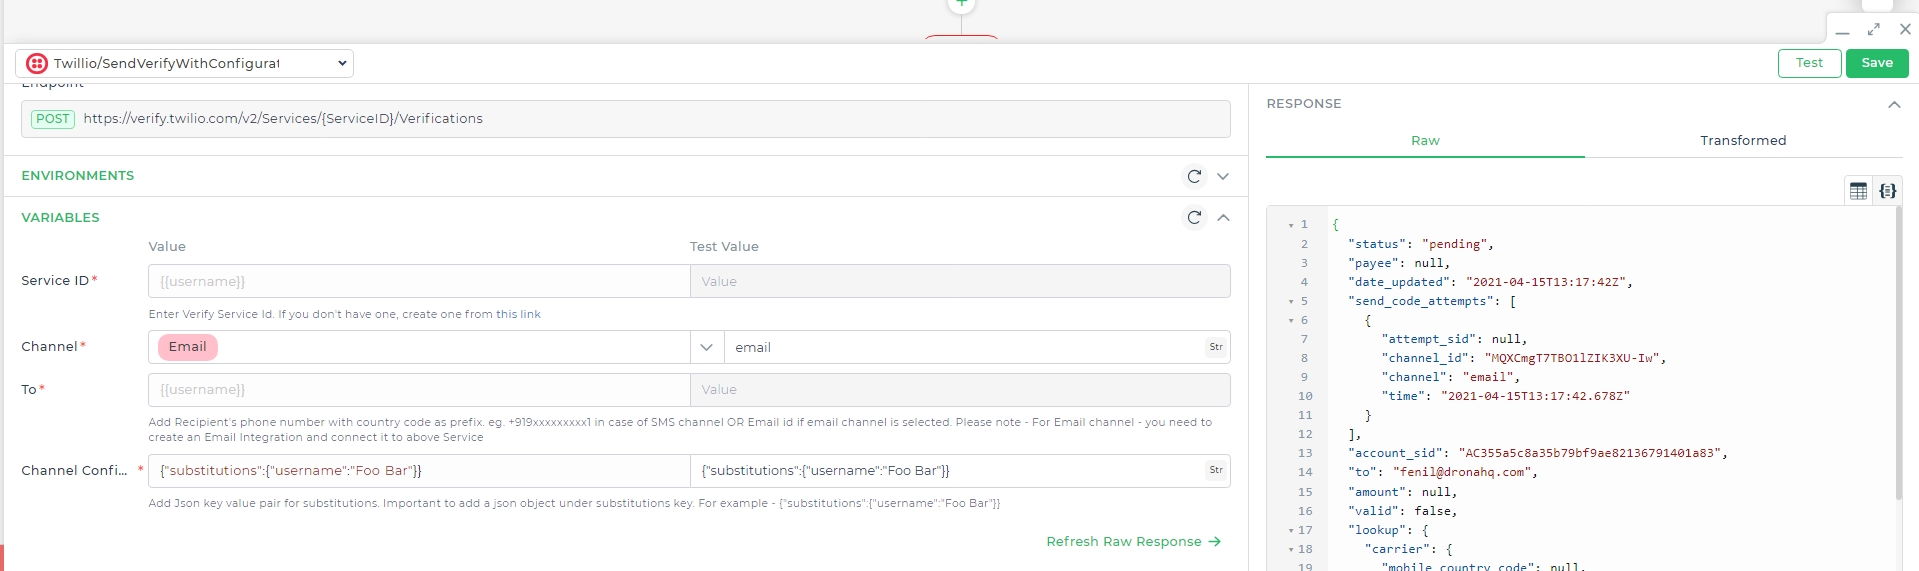Click the Str type badge on Channel test value
1919x571 pixels.
point(1216,347)
